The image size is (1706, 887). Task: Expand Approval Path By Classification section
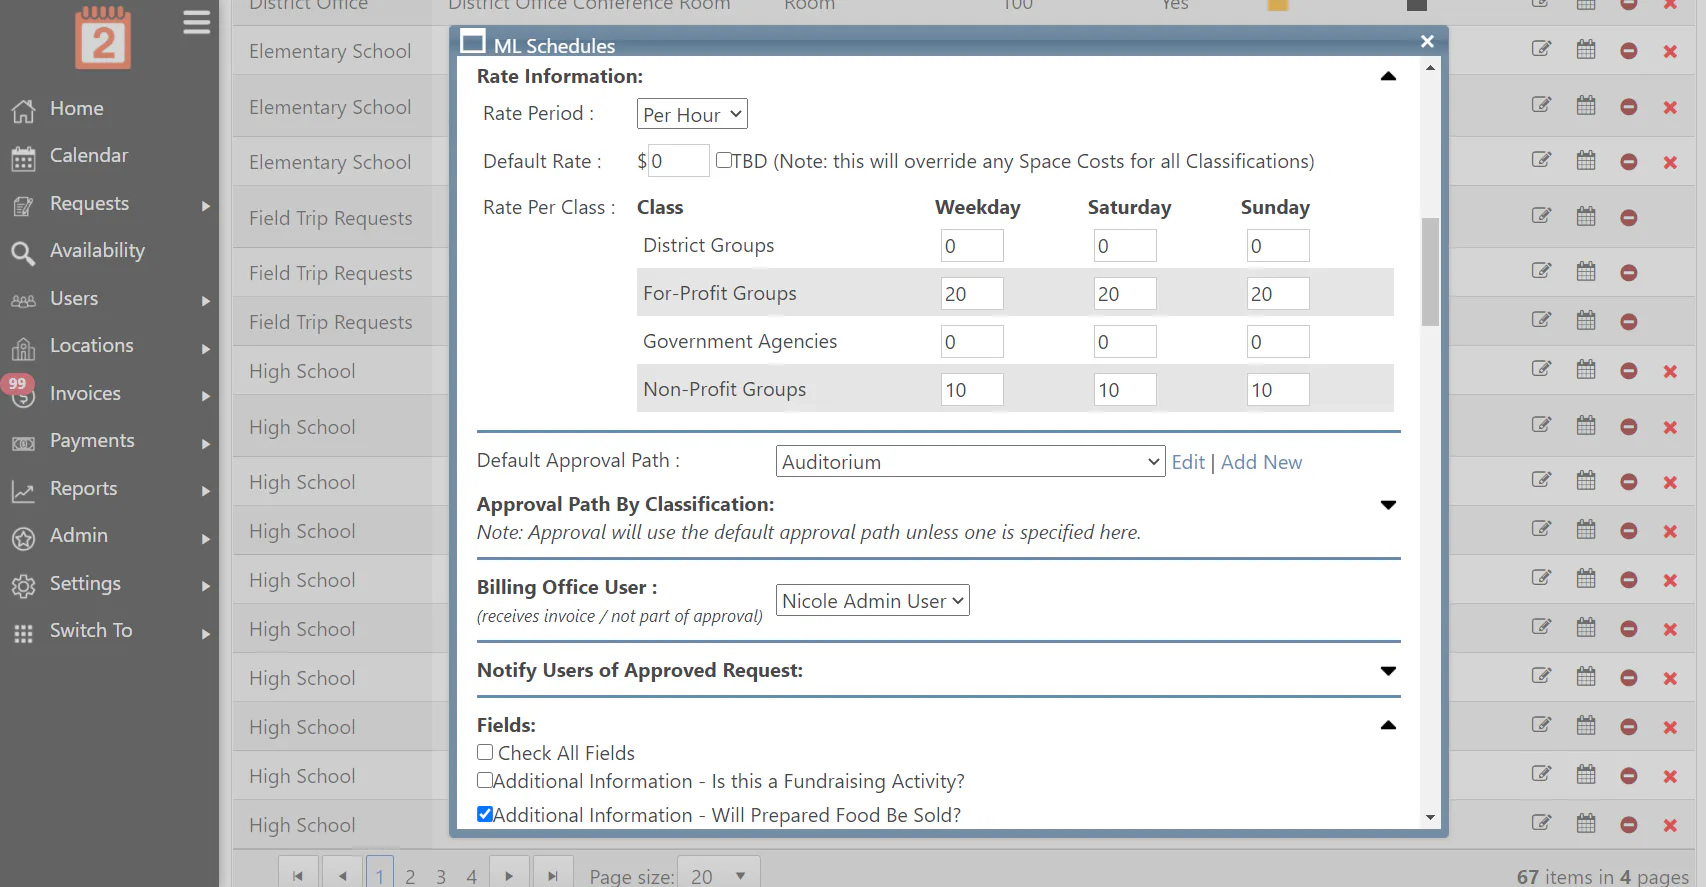(x=1388, y=505)
